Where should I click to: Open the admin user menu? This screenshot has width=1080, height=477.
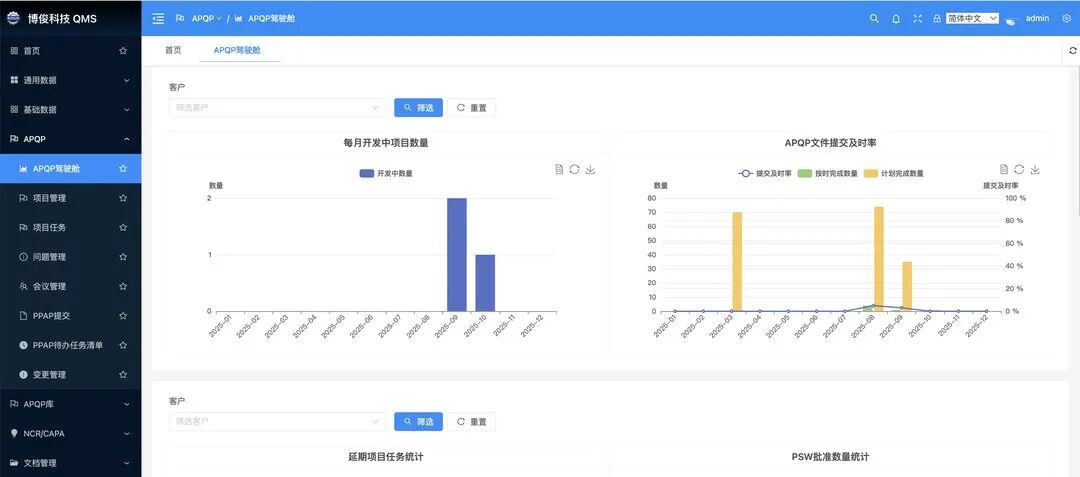point(1037,19)
